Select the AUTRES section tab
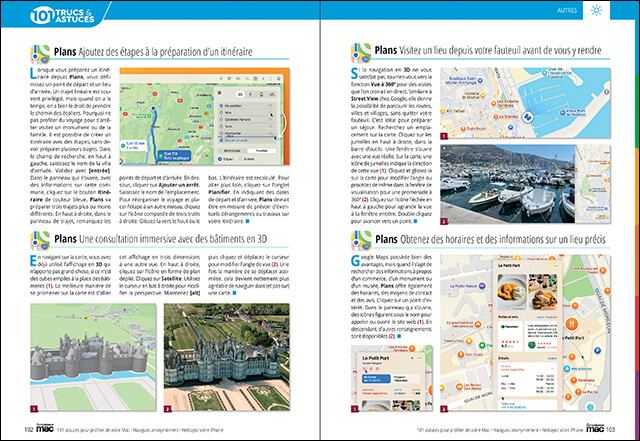 [567, 10]
